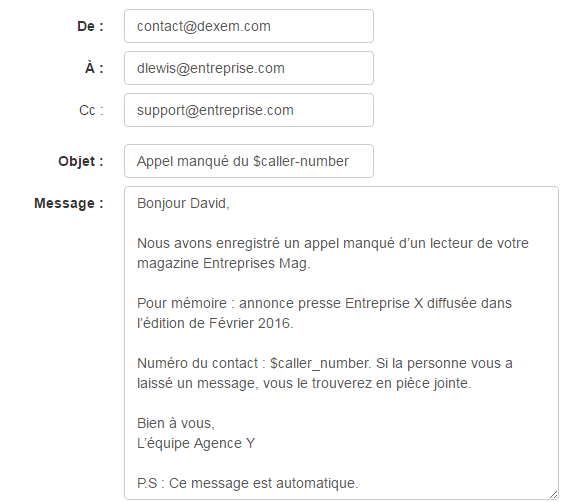
Task: Place cursor on Bonjour David greeting line
Action: [x=183, y=204]
